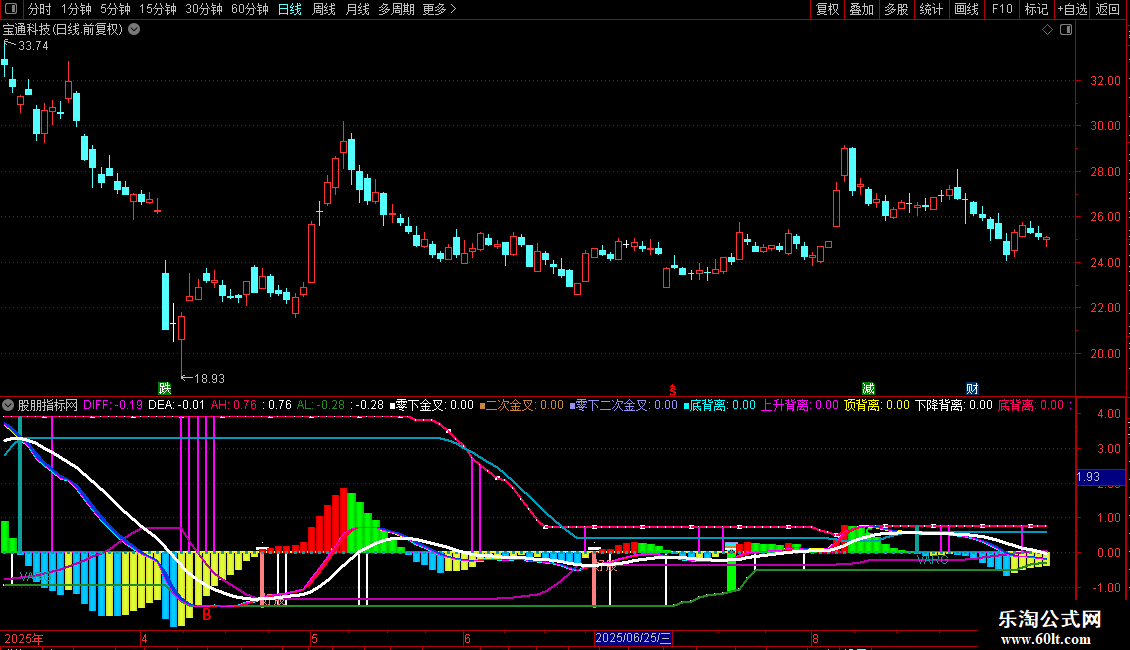Click the 2025年 label on date axis
This screenshot has width=1130, height=650.
(24, 638)
